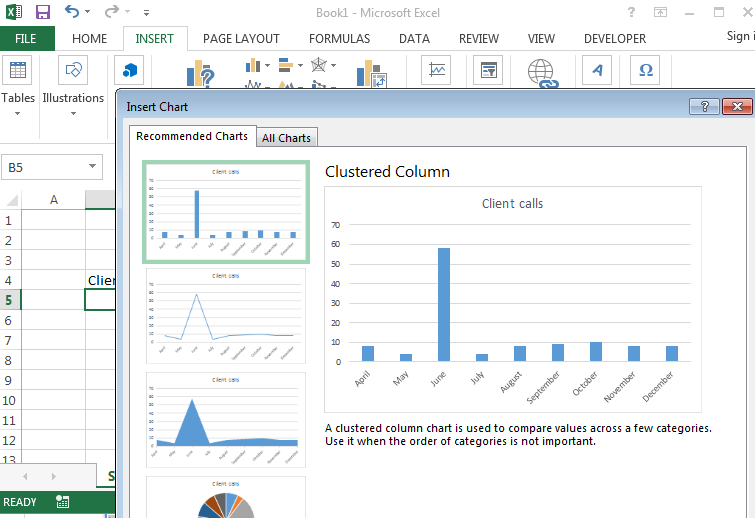The width and height of the screenshot is (755, 518).
Task: Click the Insert Chart dialog help button
Action: (x=704, y=106)
